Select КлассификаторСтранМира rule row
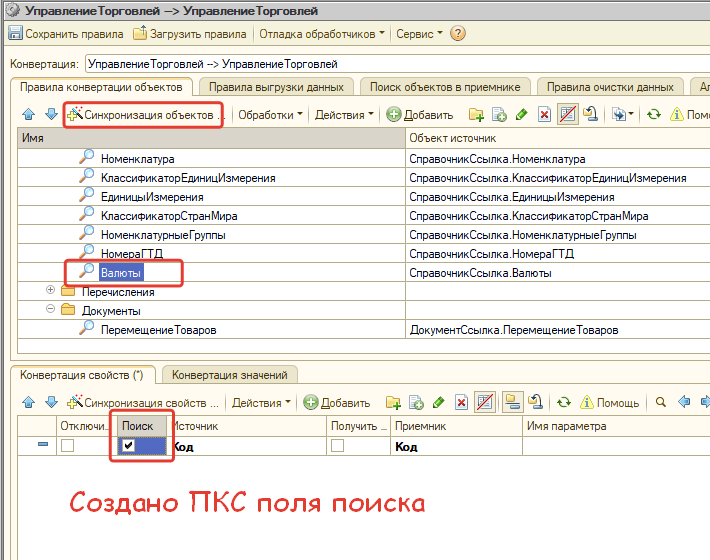The image size is (710, 560). (169, 216)
